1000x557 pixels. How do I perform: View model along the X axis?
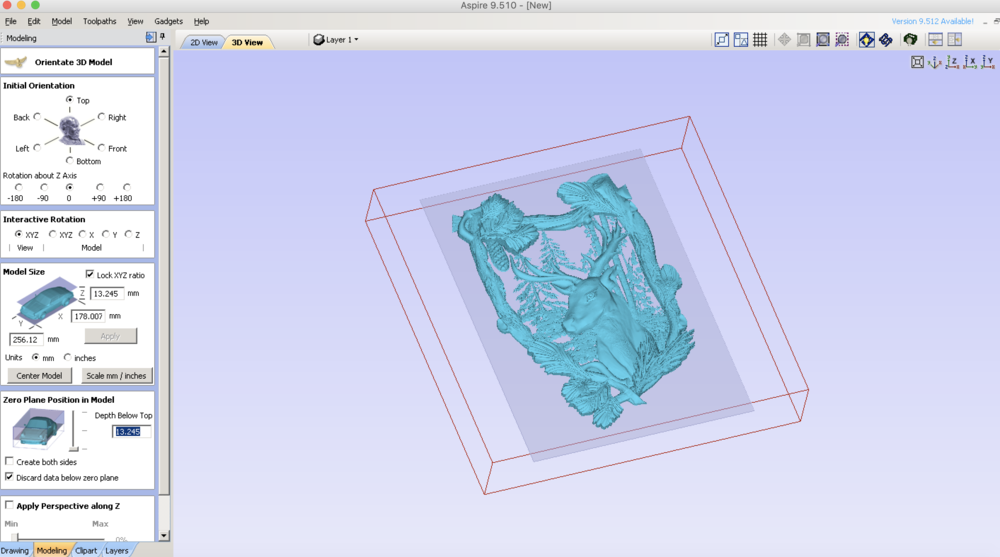[x=970, y=62]
